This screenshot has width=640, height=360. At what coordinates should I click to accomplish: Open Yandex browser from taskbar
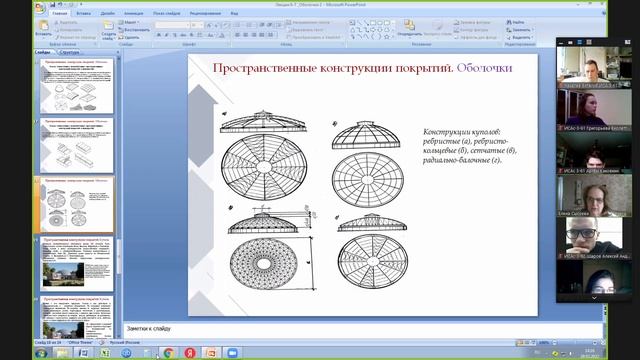(190, 353)
